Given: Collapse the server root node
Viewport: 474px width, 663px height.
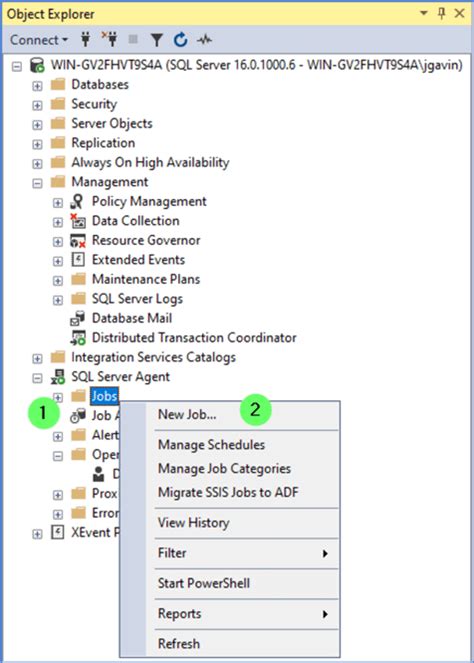Looking at the screenshot, I should (x=16, y=66).
